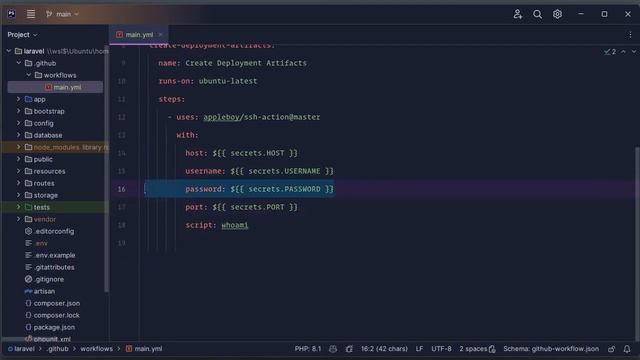Click the whoami script value
Viewport: 640px width, 360px height.
[x=235, y=225]
